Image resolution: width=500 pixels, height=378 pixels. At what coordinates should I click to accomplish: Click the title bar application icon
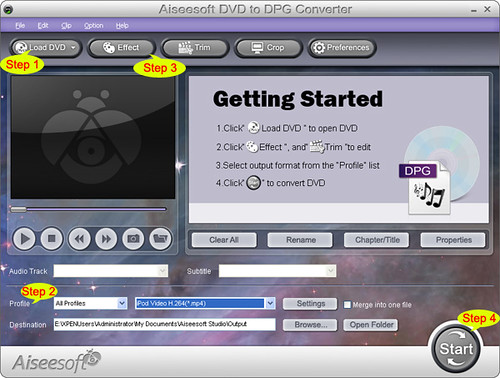click(8, 9)
